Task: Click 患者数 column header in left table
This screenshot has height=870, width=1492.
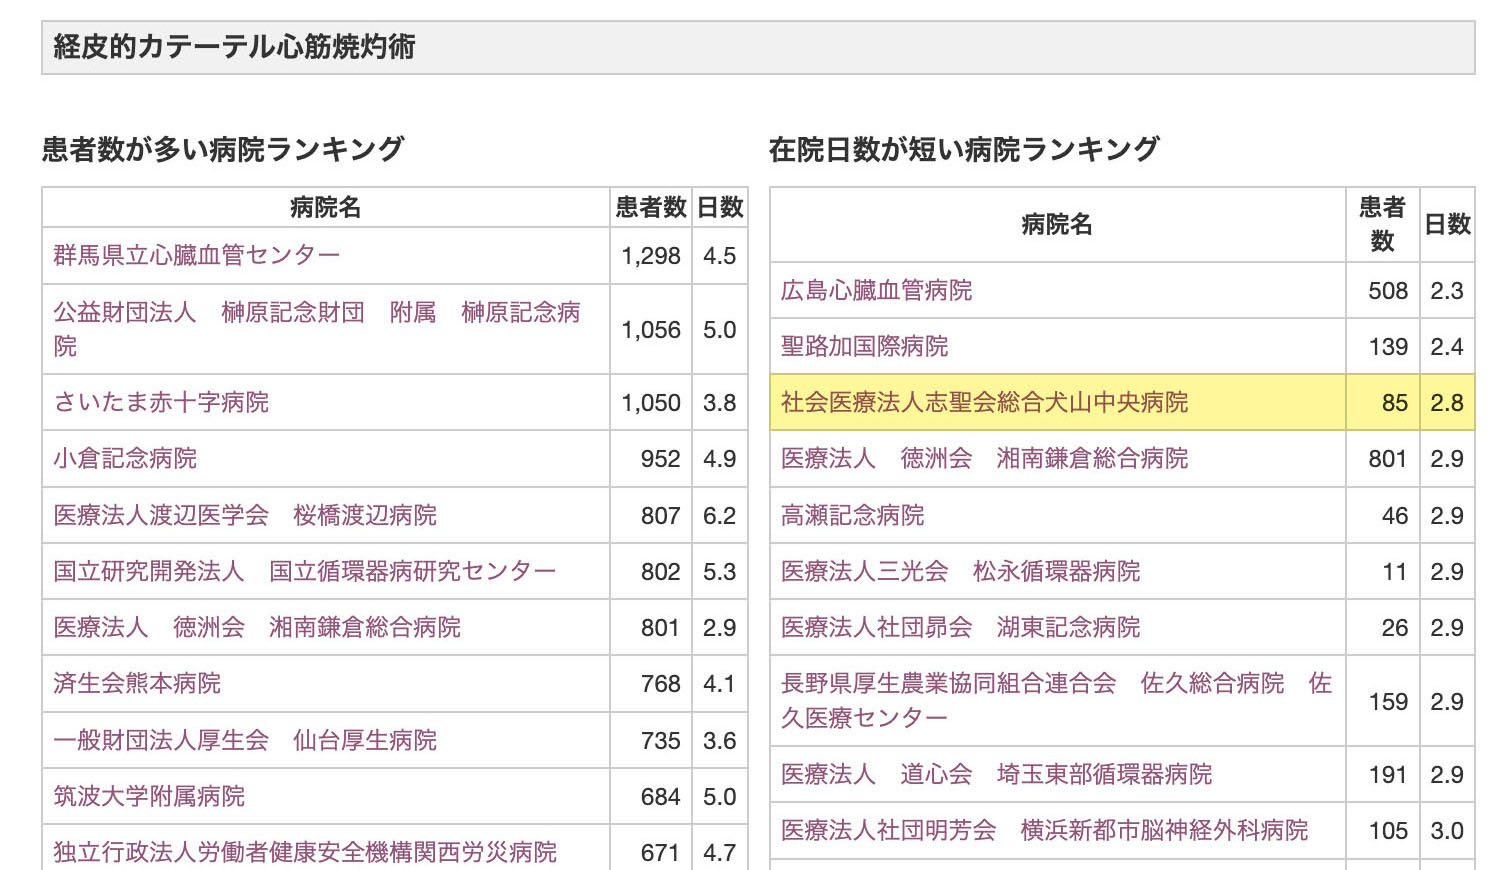Action: click(651, 207)
